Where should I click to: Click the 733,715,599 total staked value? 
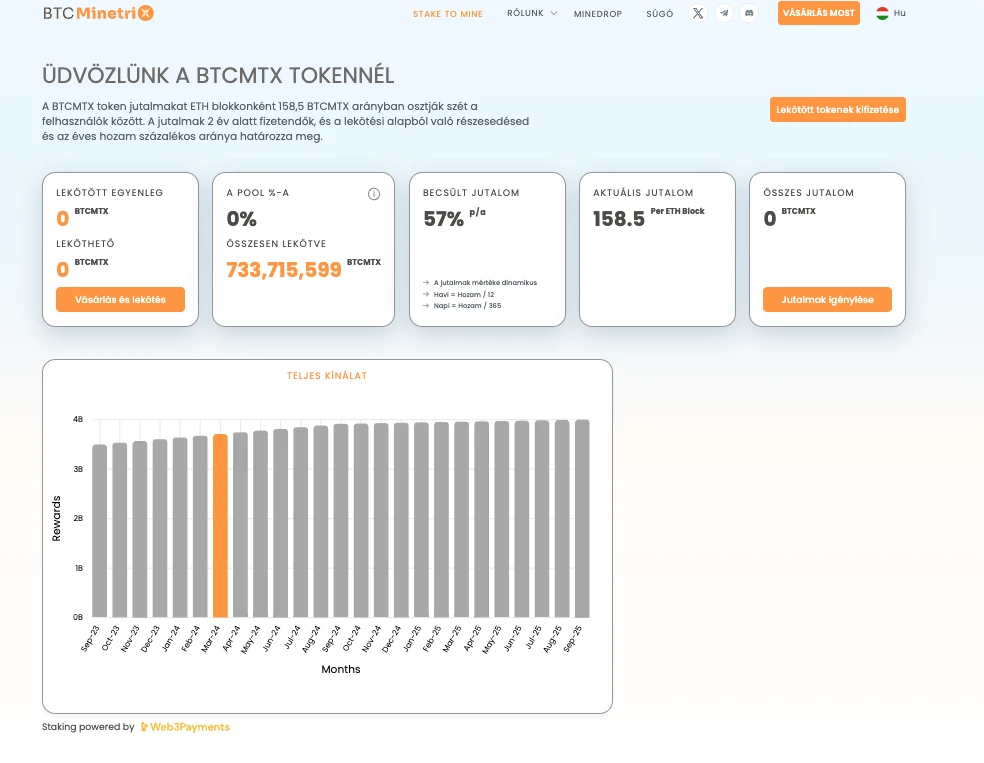click(284, 270)
